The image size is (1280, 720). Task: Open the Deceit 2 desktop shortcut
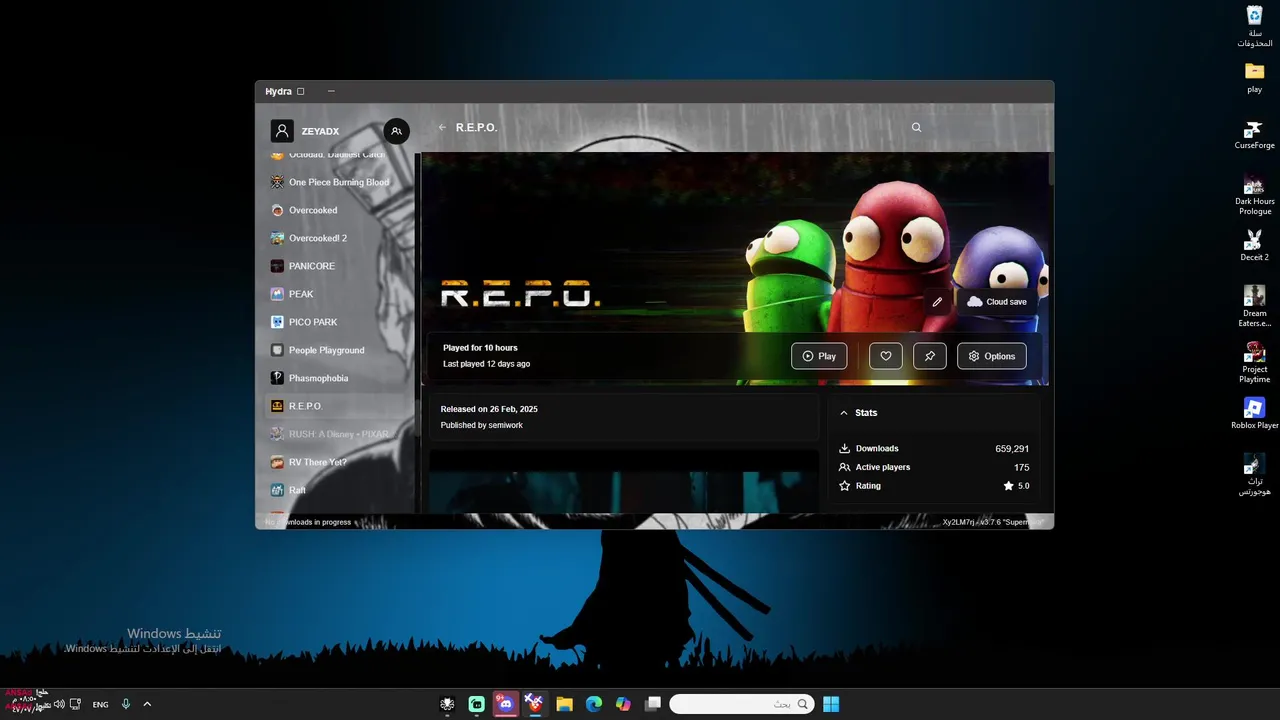[1254, 246]
